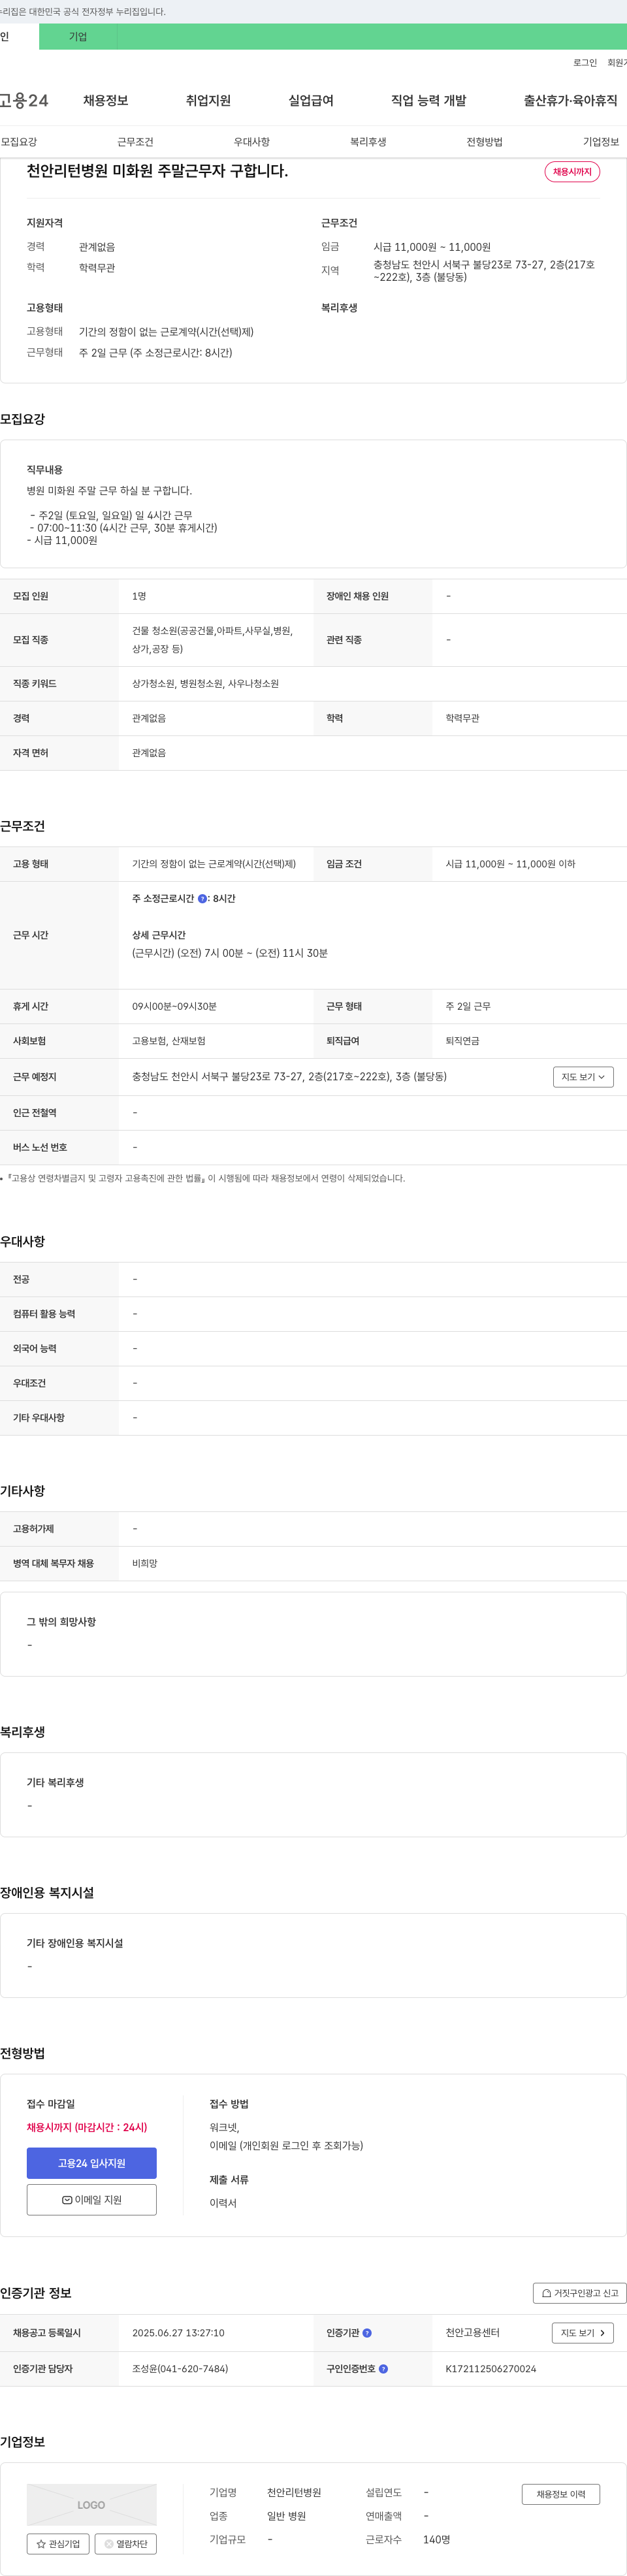Click 사회보험 value 고용보험, 산재보험
Image resolution: width=627 pixels, height=2576 pixels.
169,1040
